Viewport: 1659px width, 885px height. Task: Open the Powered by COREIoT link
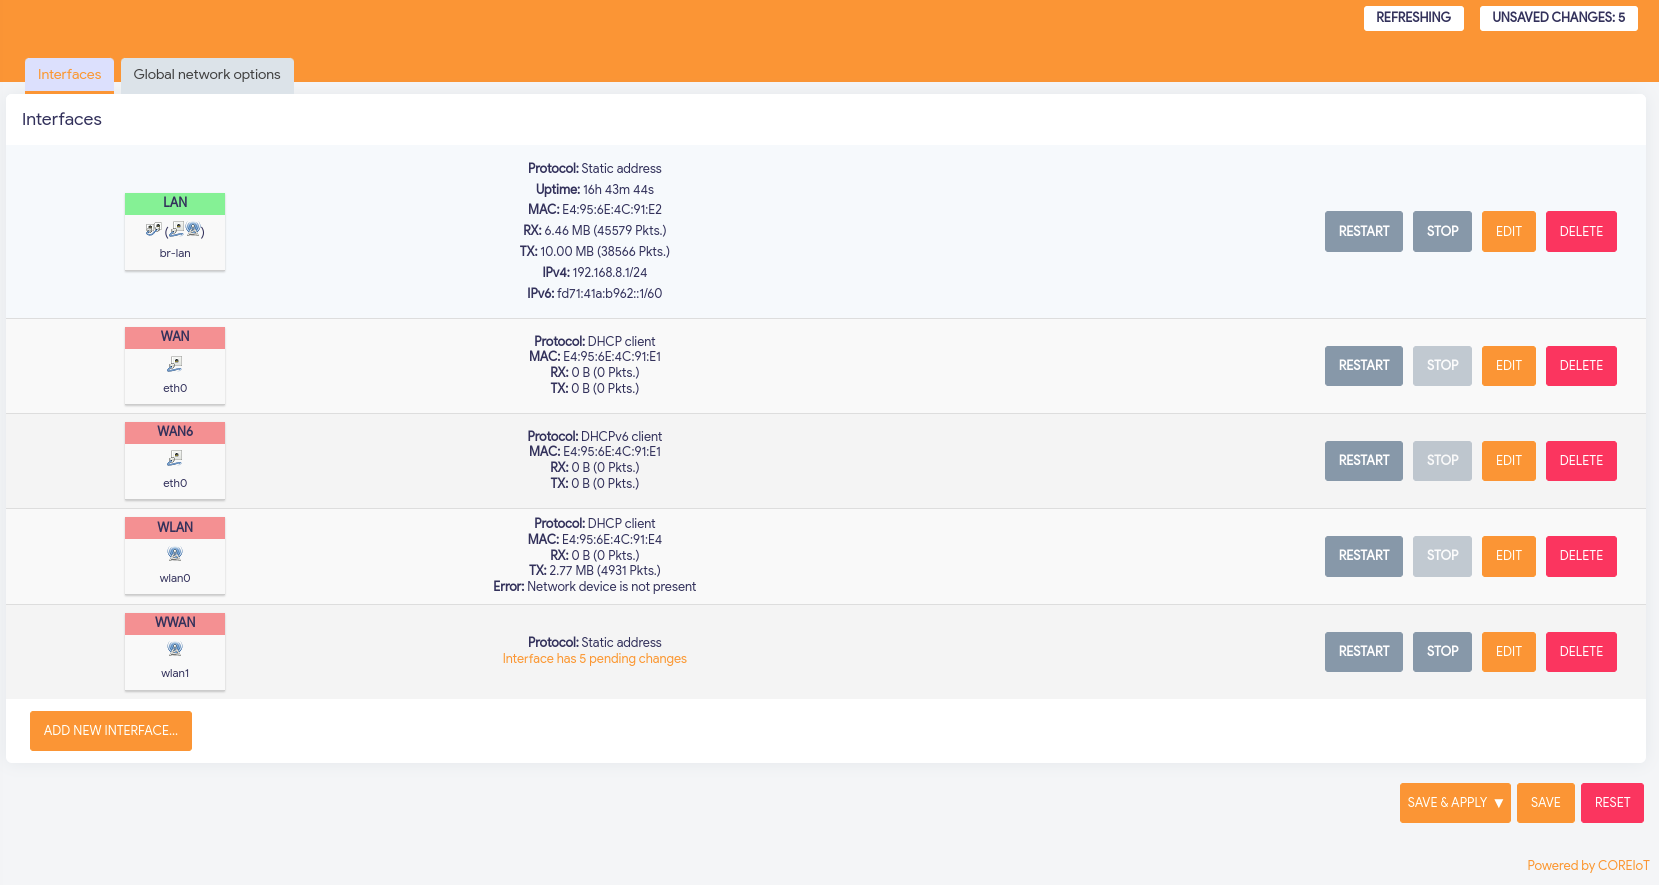click(x=1587, y=866)
